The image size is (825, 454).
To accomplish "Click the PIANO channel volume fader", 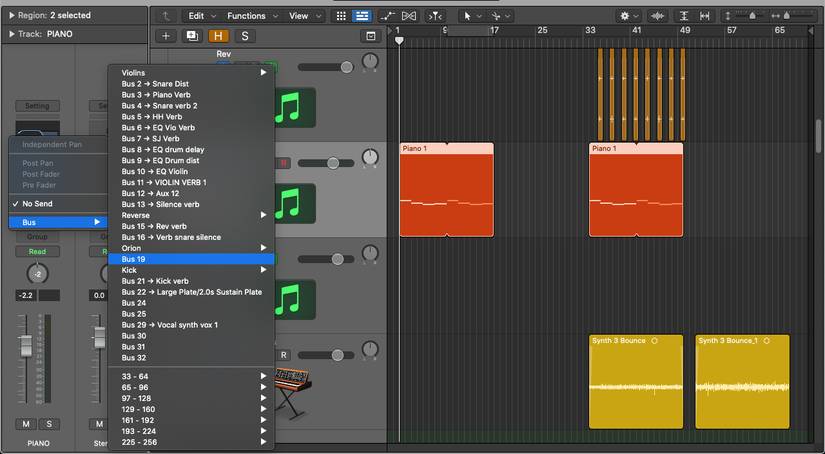I will point(25,347).
